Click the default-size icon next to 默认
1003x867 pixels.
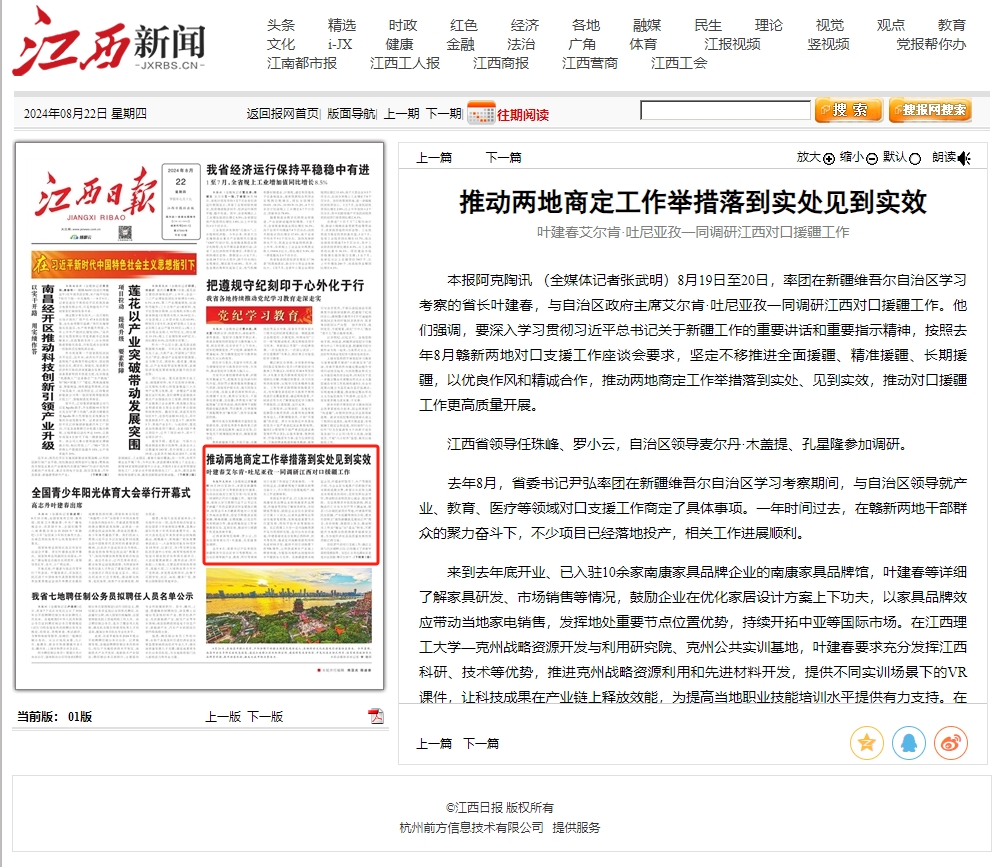click(x=915, y=158)
